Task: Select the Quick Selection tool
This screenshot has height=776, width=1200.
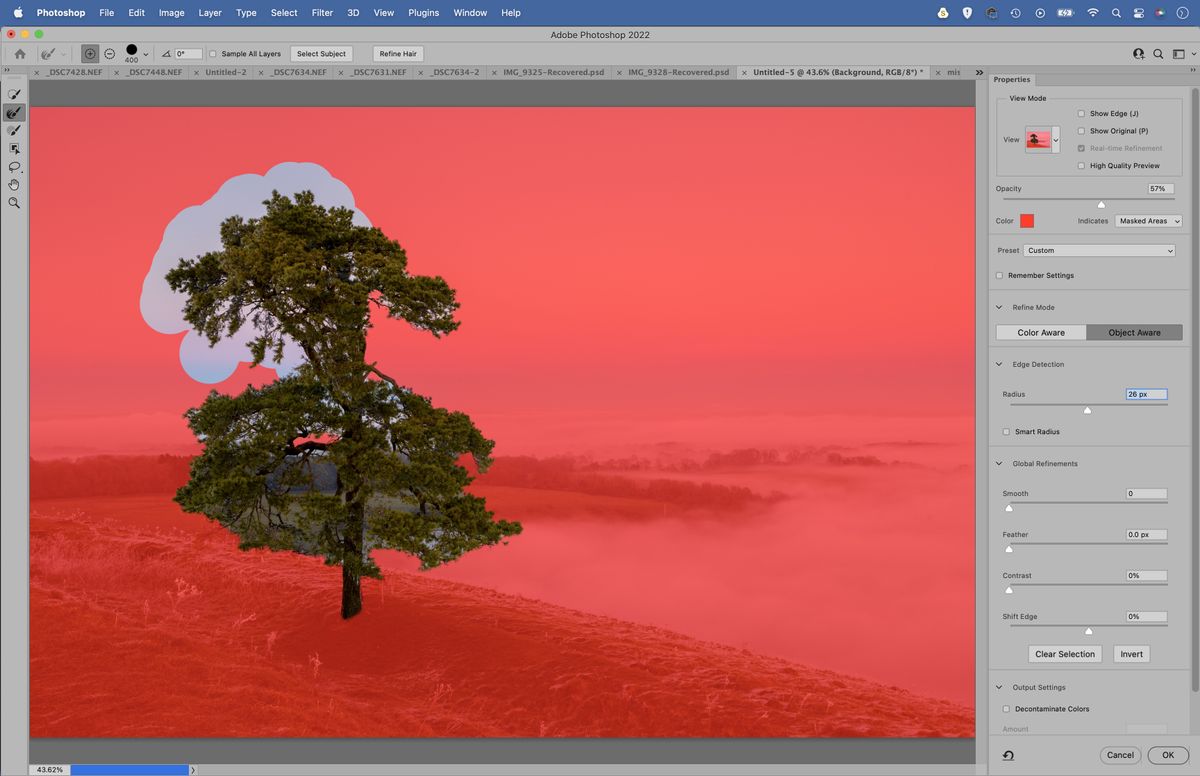Action: [14, 93]
